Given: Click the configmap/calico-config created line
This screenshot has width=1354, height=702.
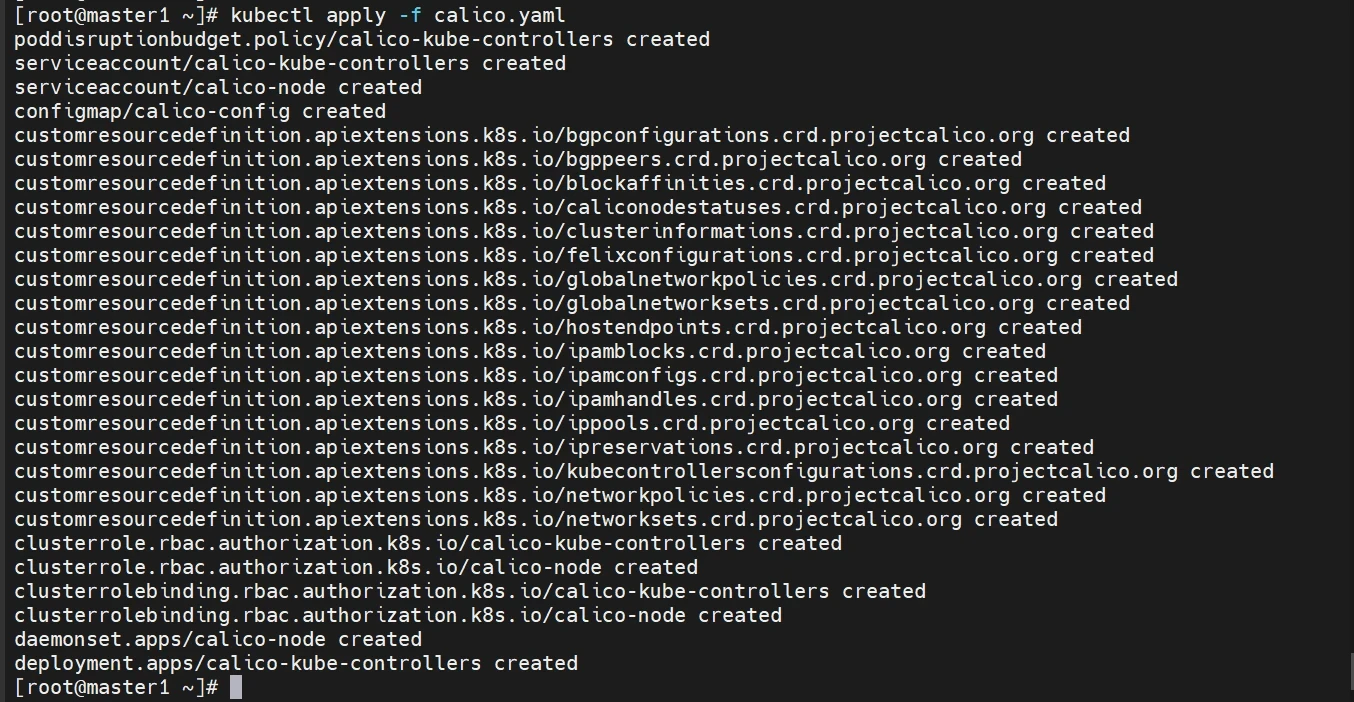Looking at the screenshot, I should click(x=200, y=111).
